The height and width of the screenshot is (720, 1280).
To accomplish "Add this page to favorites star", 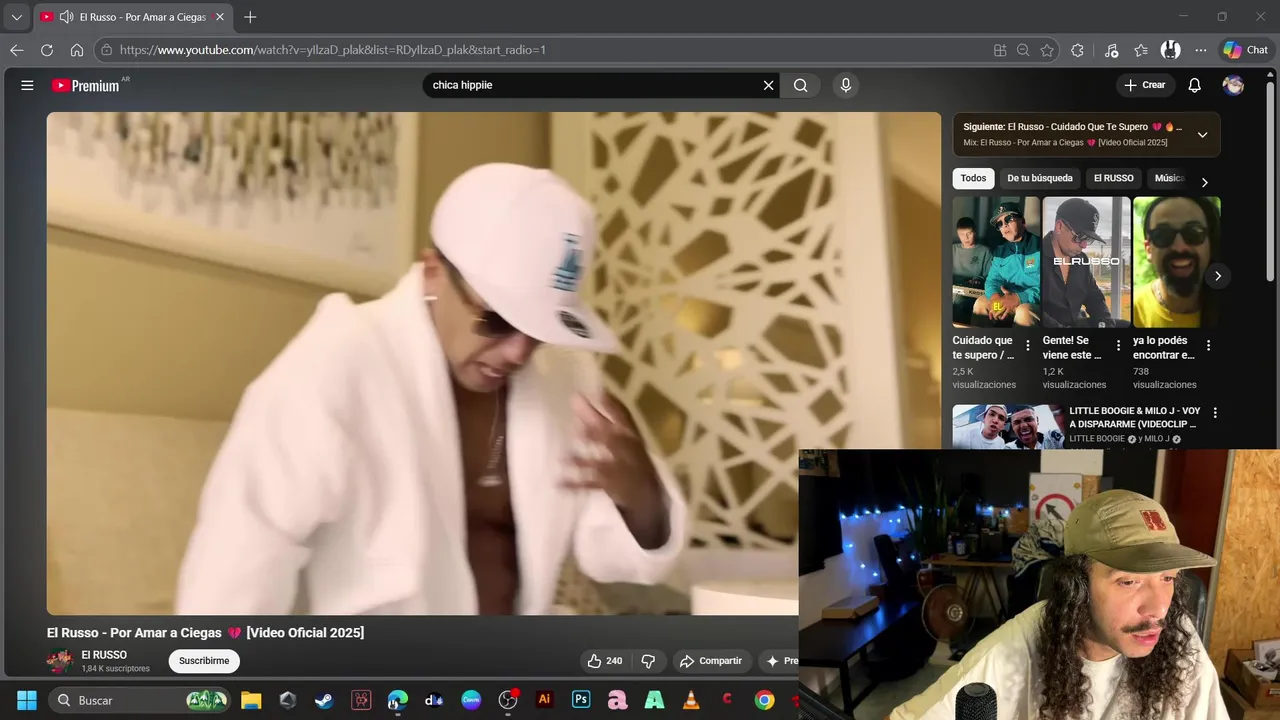I will 1047,50.
